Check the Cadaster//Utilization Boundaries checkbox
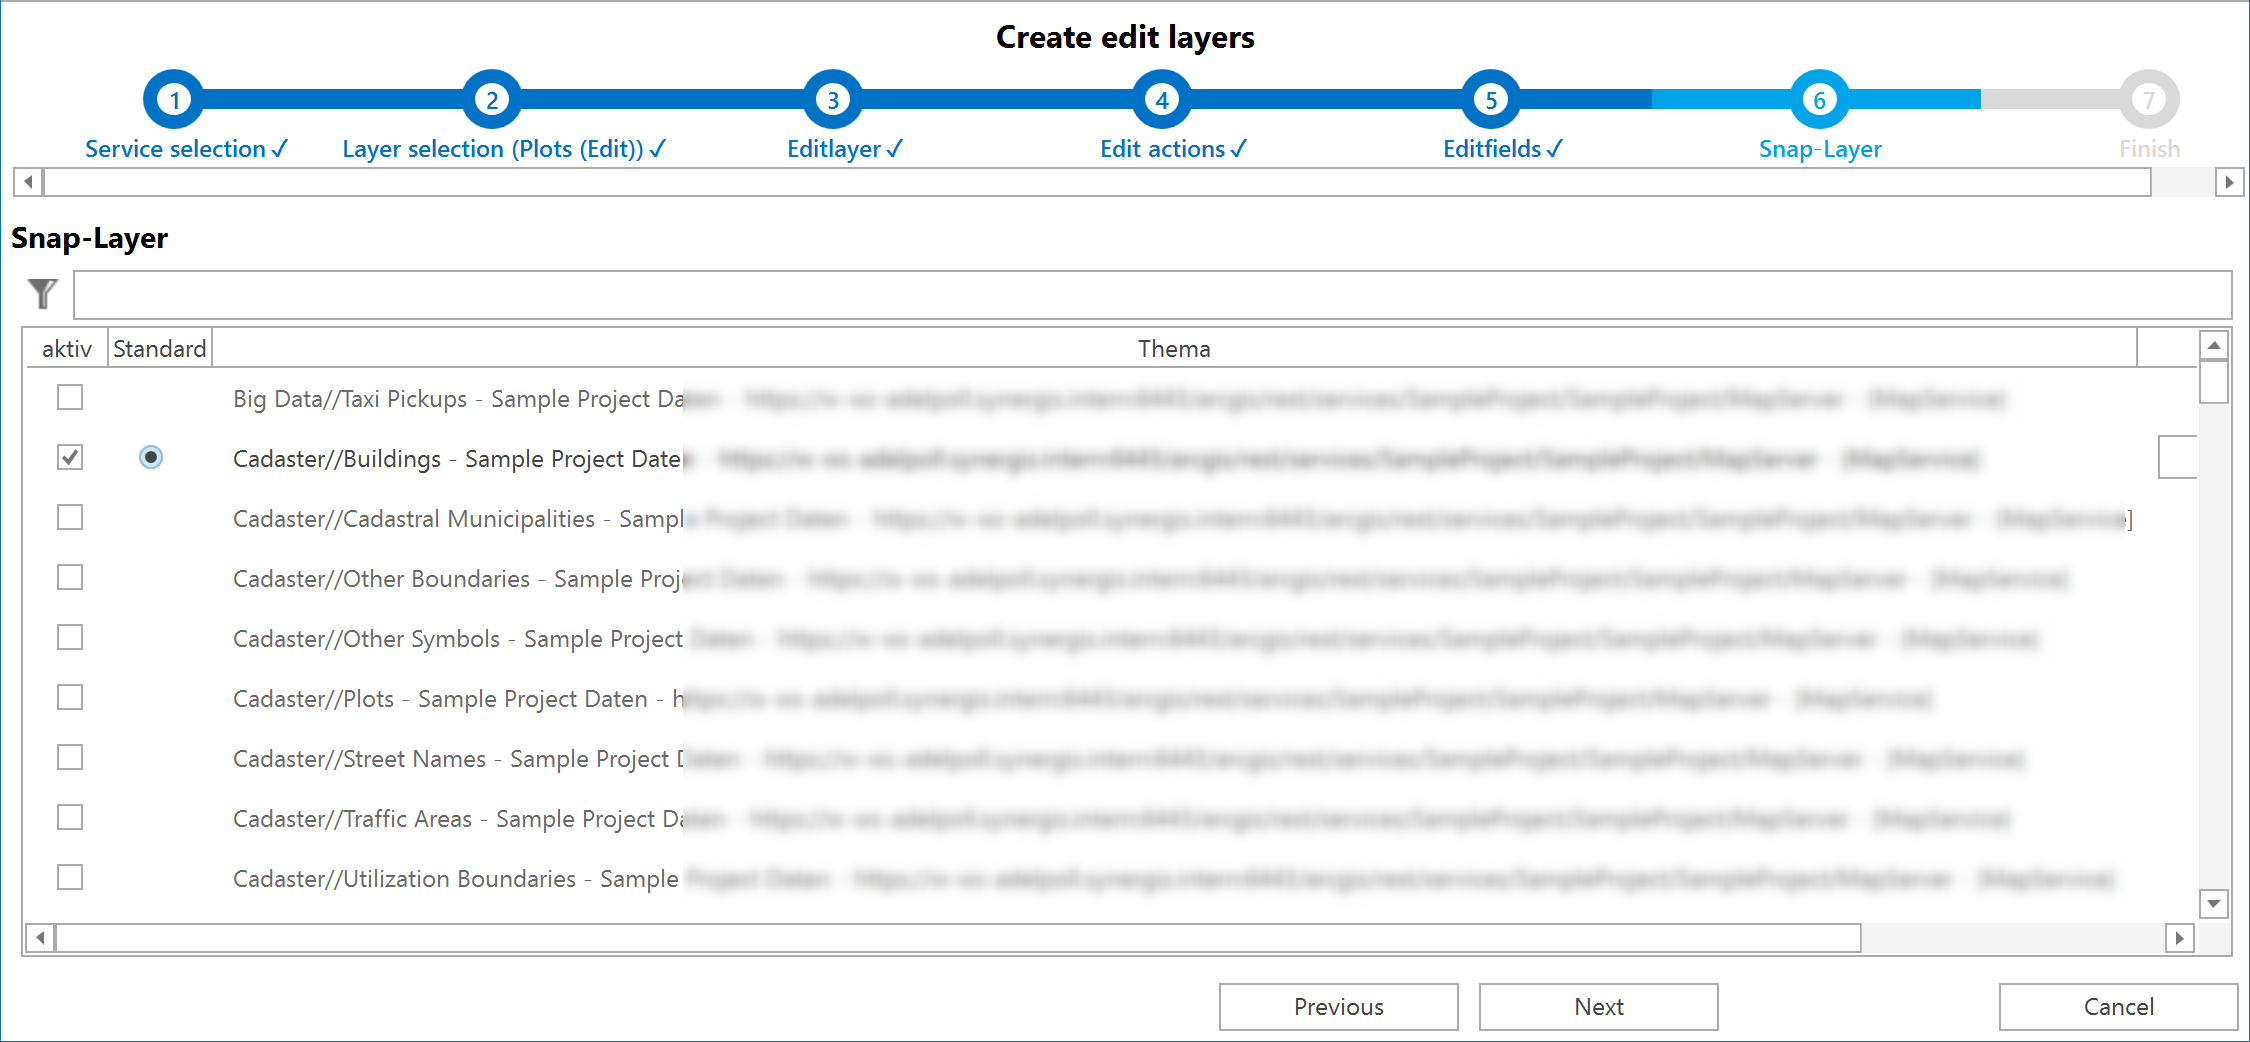The width and height of the screenshot is (2250, 1042). (69, 877)
